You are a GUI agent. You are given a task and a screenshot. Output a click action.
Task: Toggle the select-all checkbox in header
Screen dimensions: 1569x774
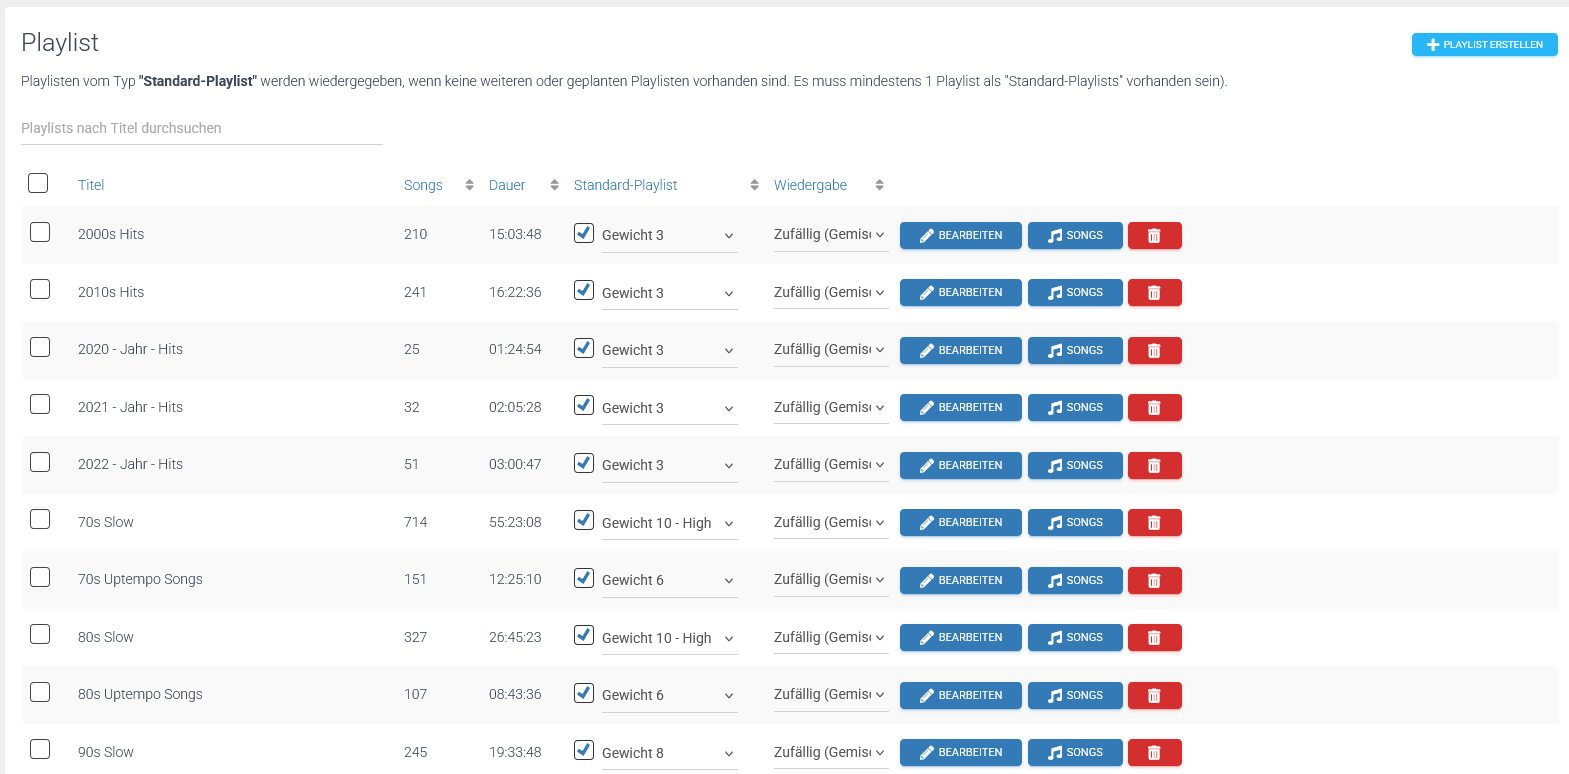tap(38, 183)
